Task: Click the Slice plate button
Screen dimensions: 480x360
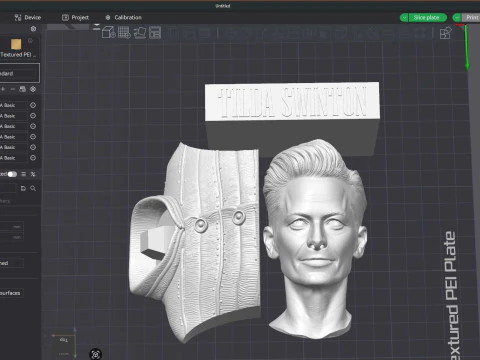Action: (x=427, y=17)
